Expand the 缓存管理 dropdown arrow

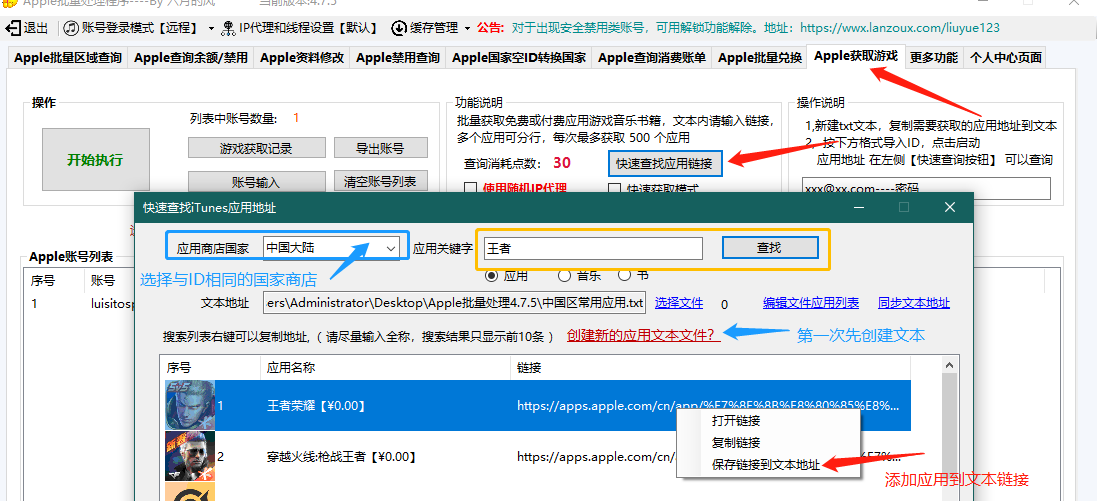[x=467, y=29]
